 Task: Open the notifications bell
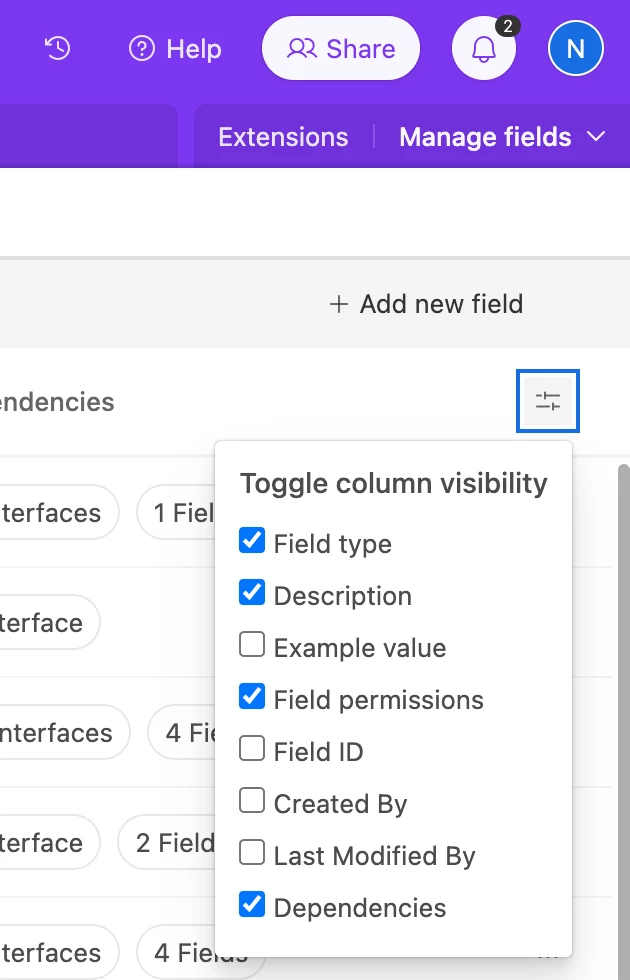click(484, 48)
